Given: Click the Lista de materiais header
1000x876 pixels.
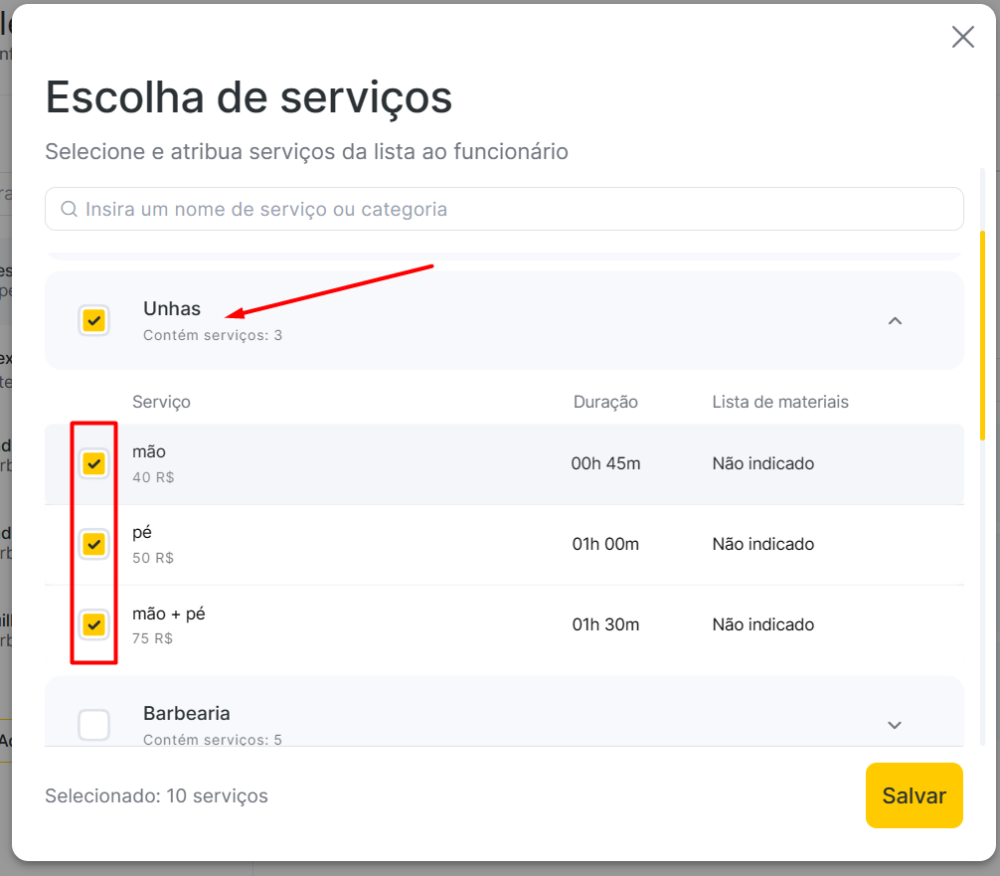Looking at the screenshot, I should click(x=780, y=402).
